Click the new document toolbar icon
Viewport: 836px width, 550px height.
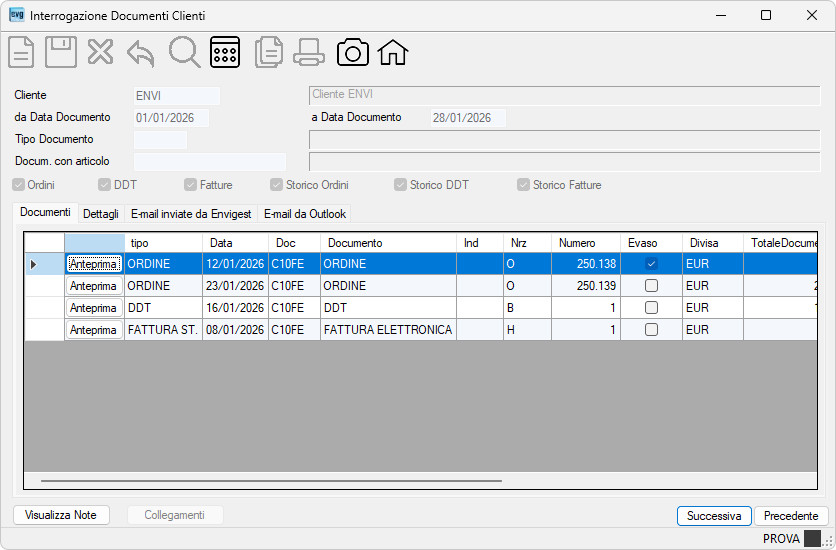(21, 52)
